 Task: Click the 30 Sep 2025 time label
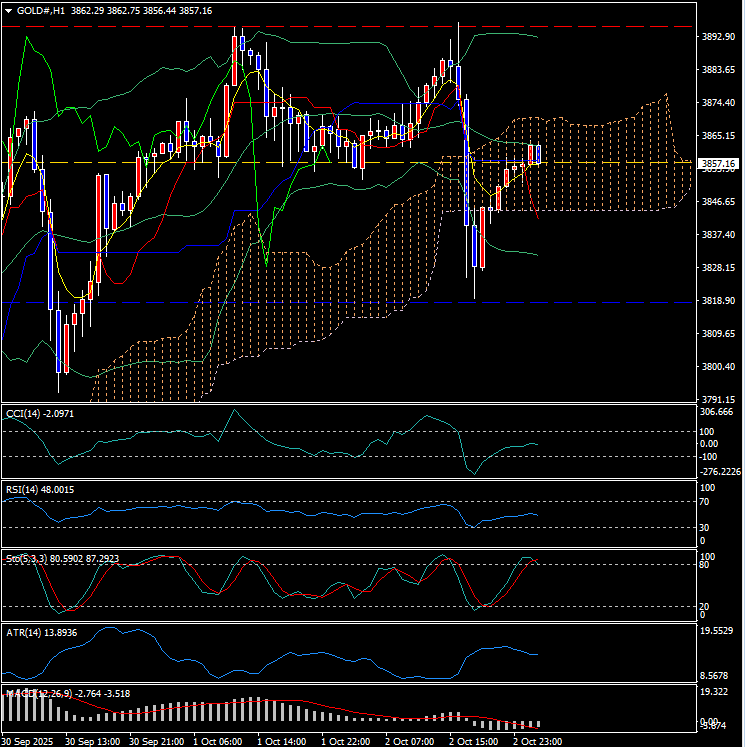(x=27, y=741)
